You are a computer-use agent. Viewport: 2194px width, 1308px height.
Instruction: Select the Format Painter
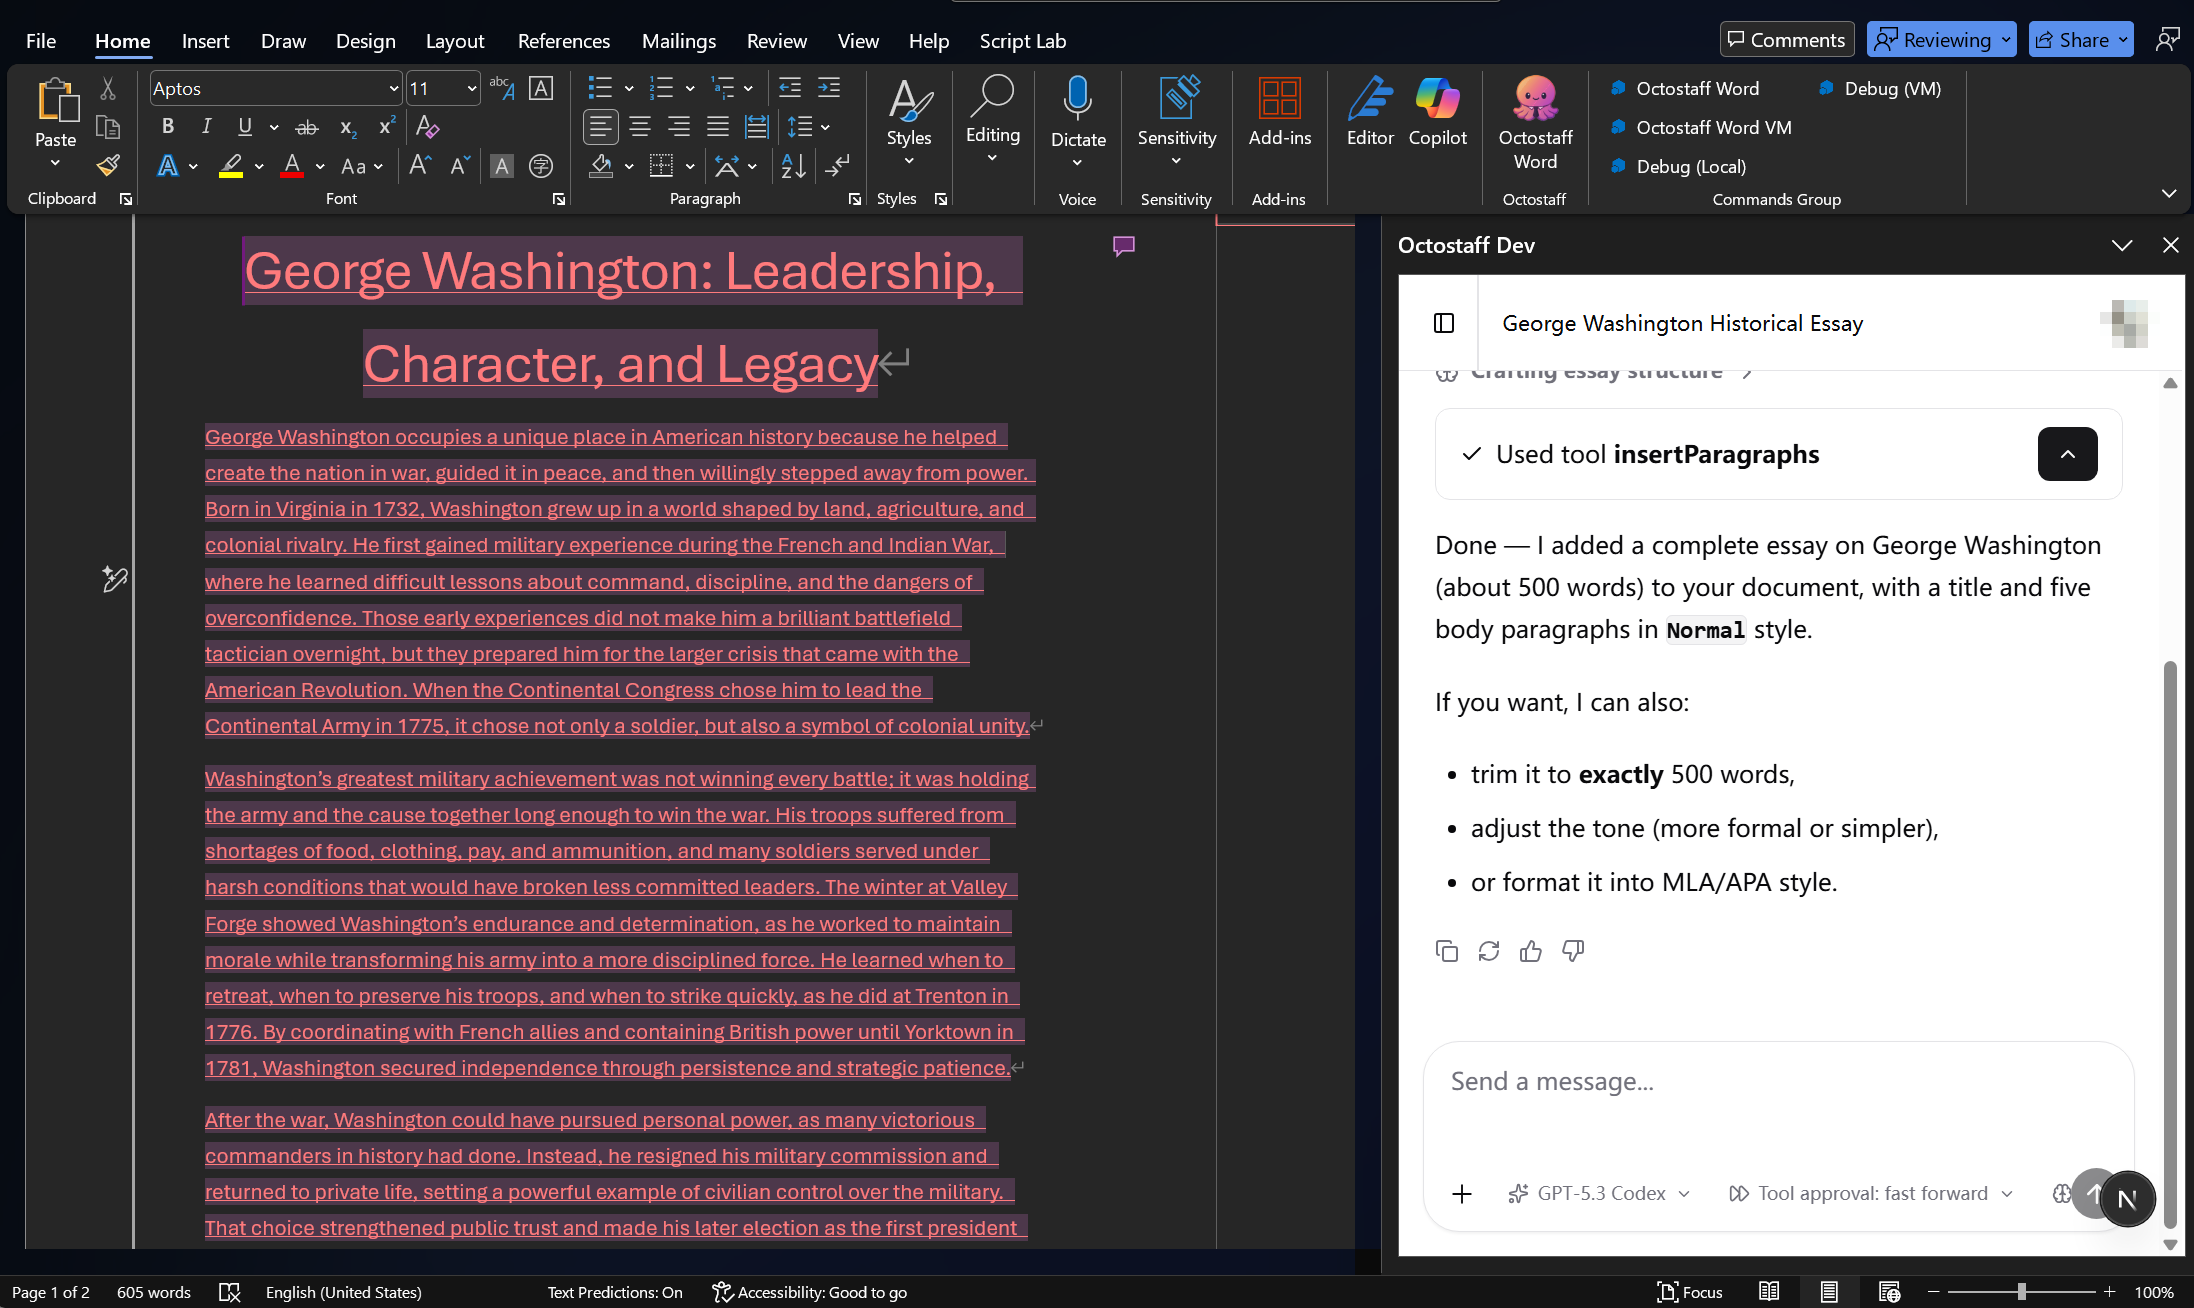point(107,165)
